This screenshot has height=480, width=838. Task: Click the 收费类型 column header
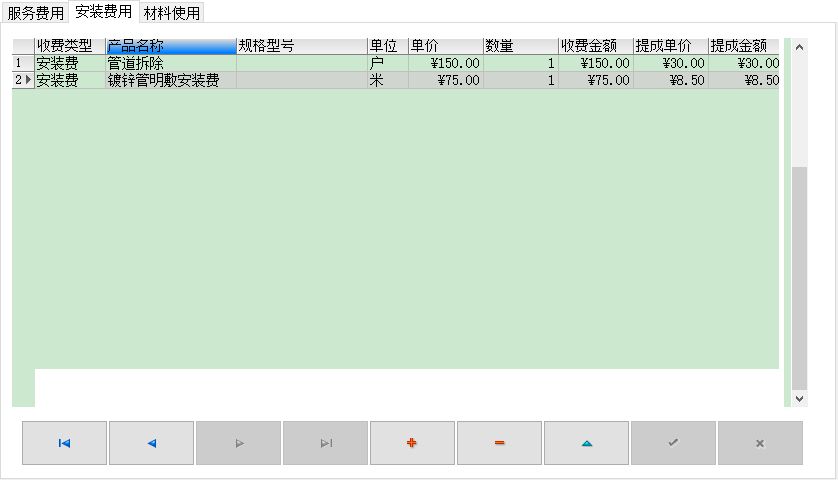click(70, 46)
